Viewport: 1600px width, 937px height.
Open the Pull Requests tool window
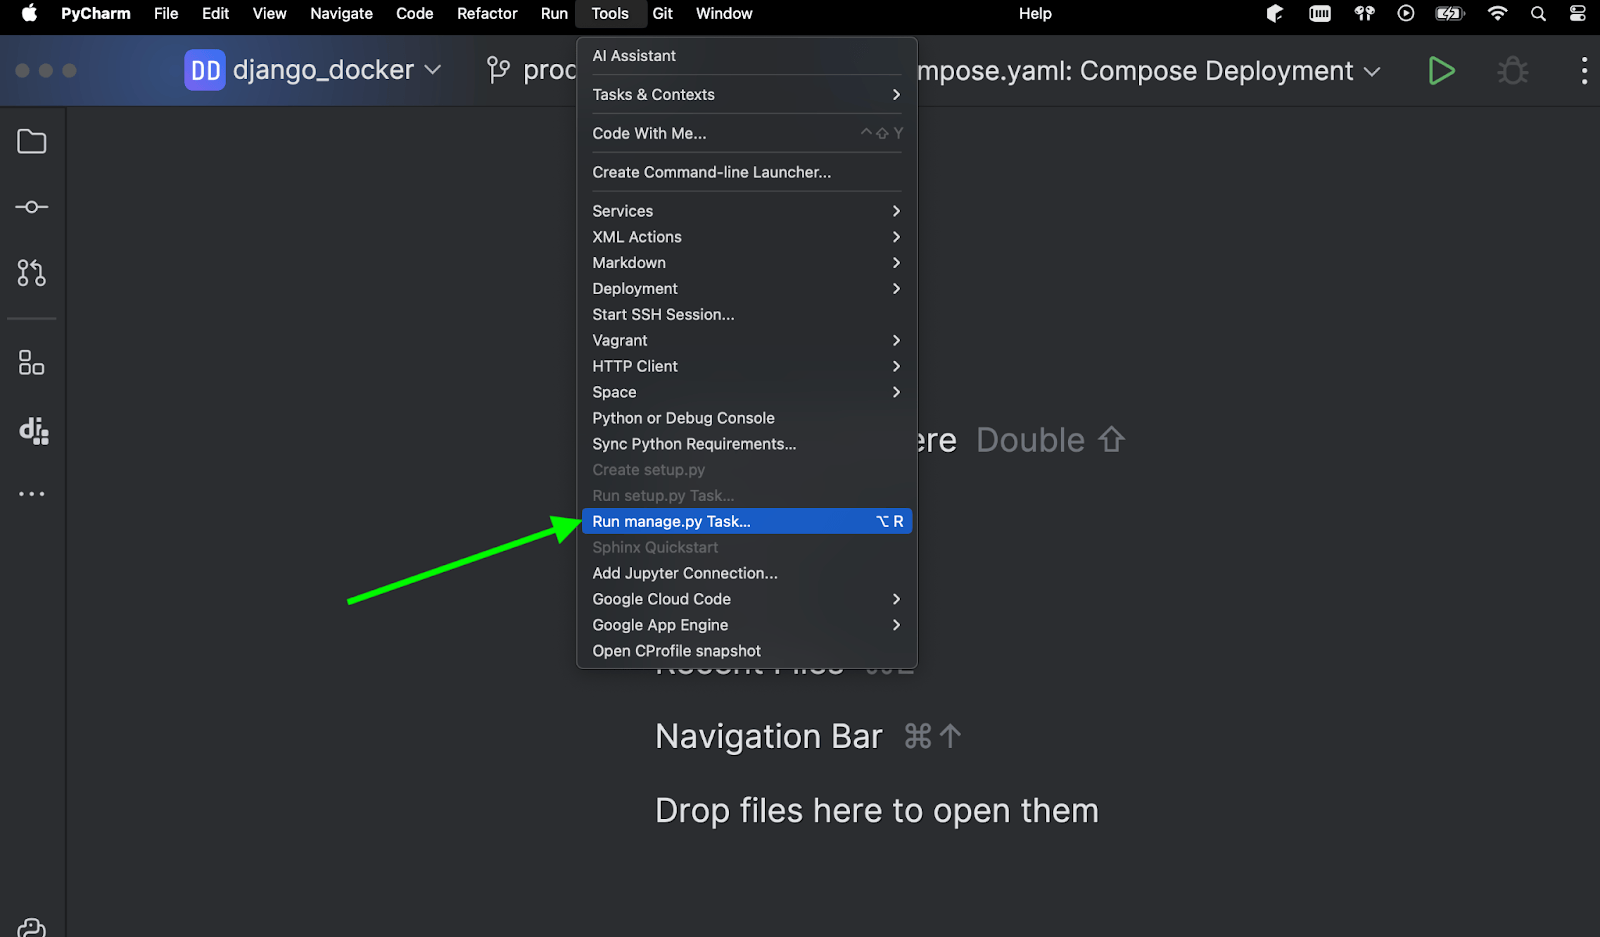tap(32, 273)
